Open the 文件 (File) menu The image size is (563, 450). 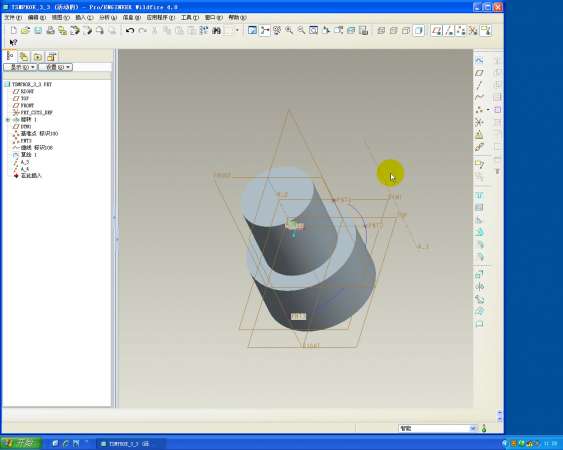13,17
